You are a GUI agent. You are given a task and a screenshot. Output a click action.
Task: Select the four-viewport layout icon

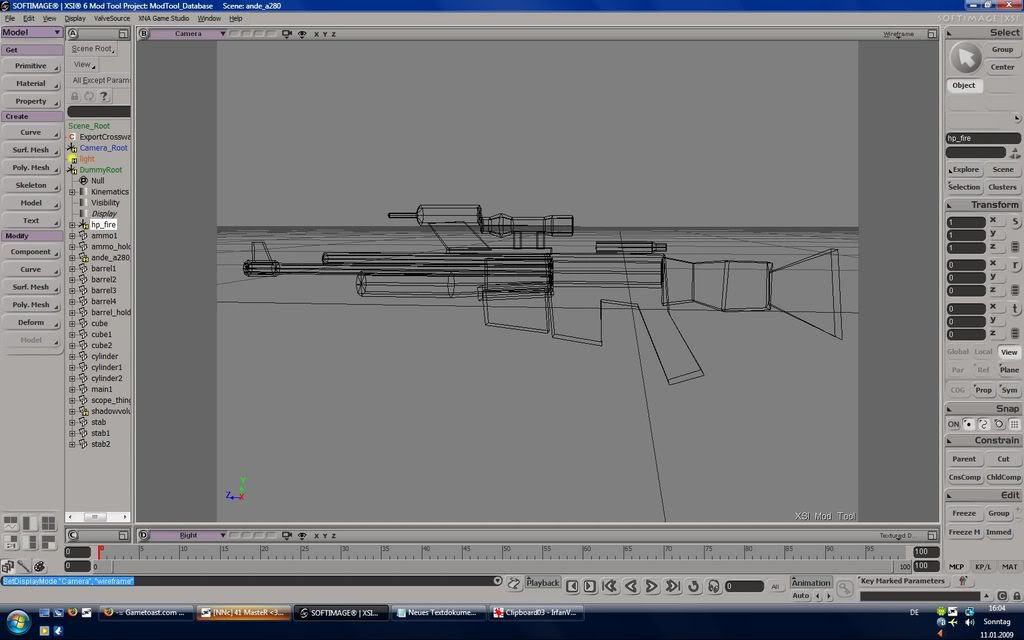point(48,523)
